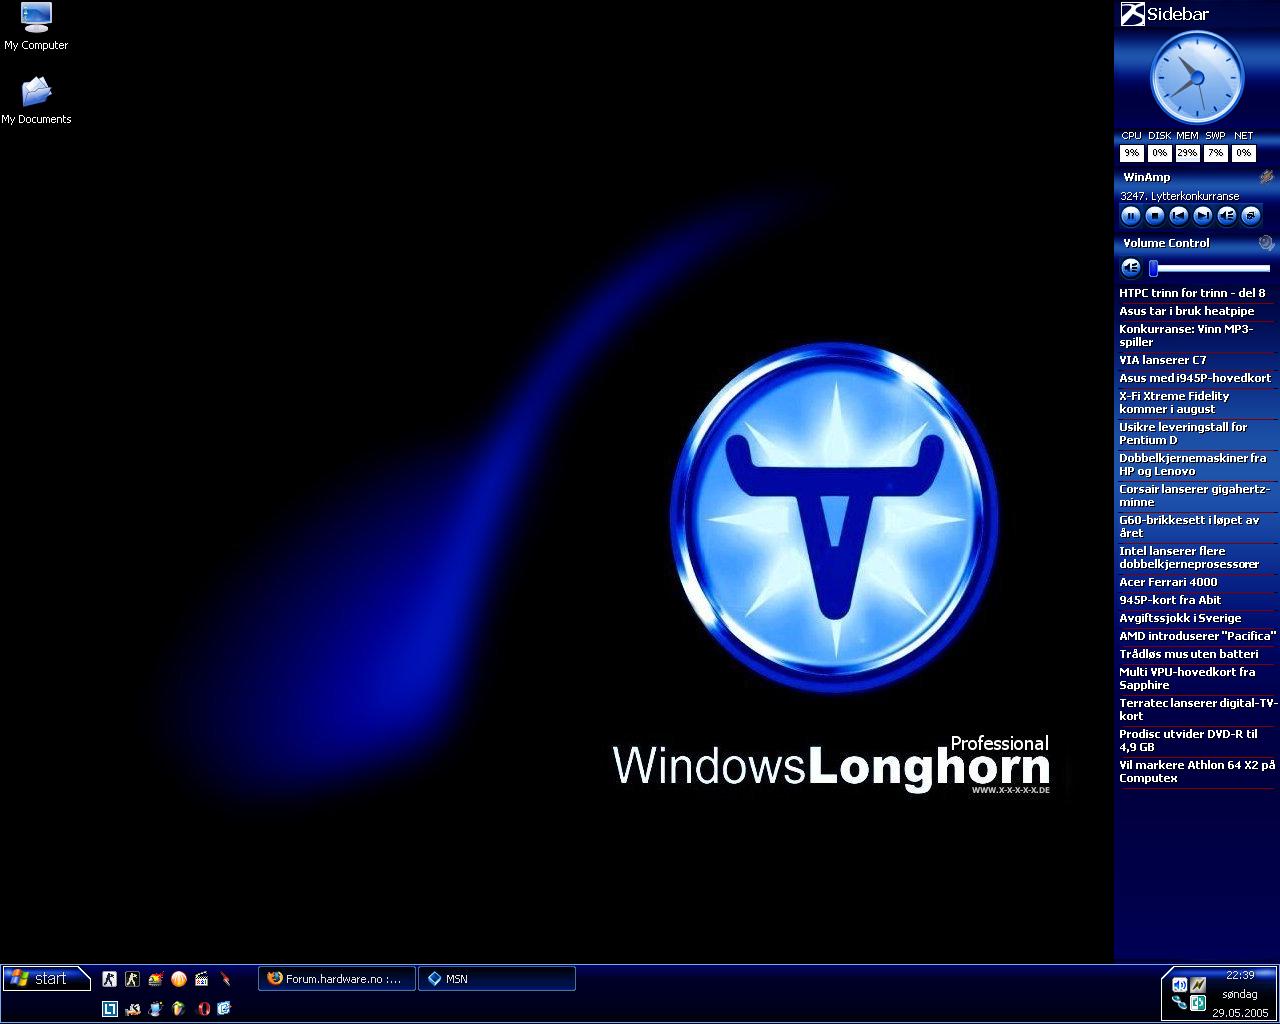Launch the FL Studio fruit quick launch icon
Viewport: 1280px width, 1024px height.
(x=179, y=1009)
